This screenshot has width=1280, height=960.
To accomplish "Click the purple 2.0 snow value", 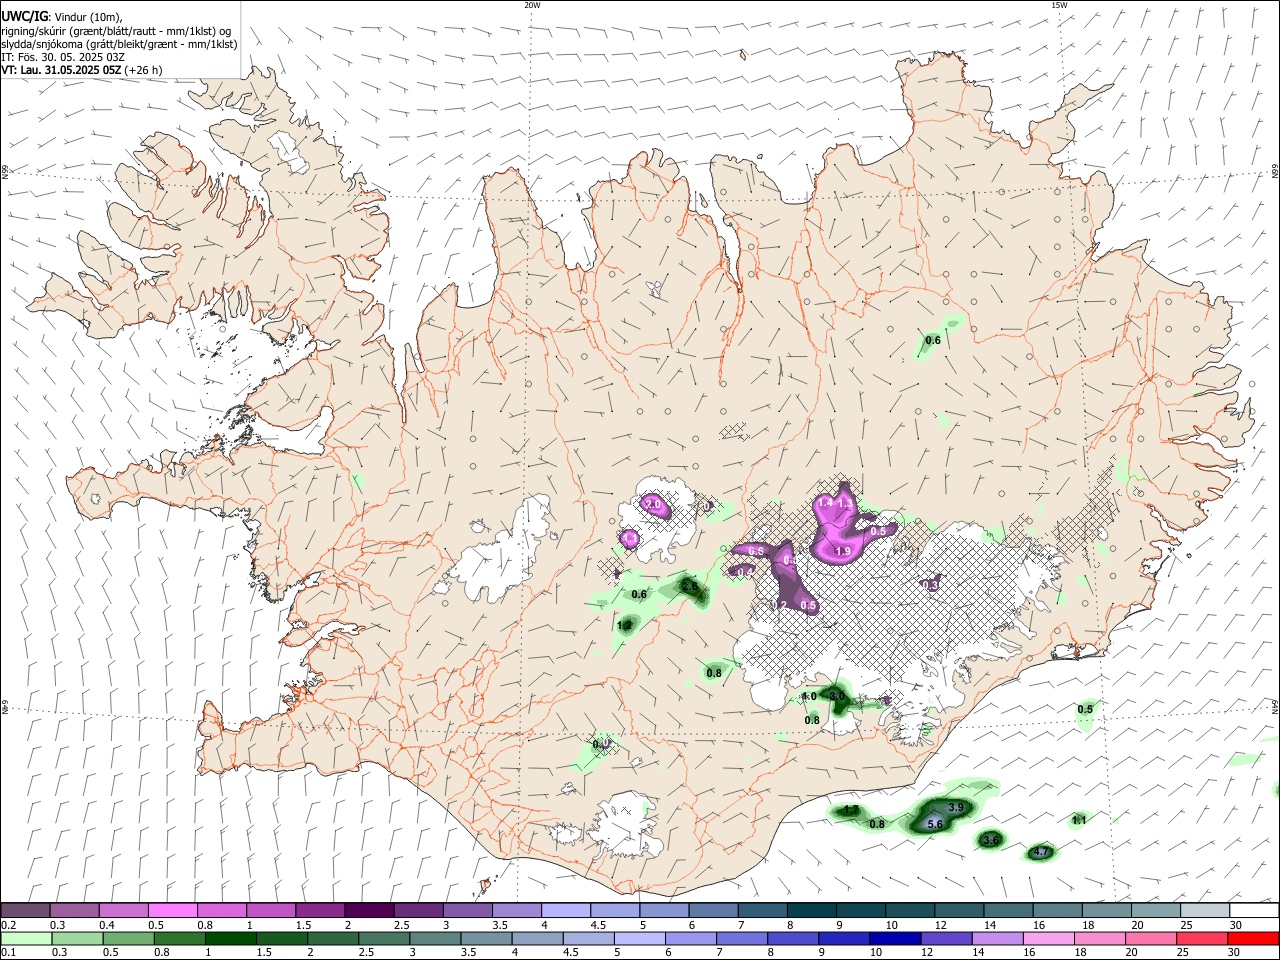I will [x=653, y=505].
